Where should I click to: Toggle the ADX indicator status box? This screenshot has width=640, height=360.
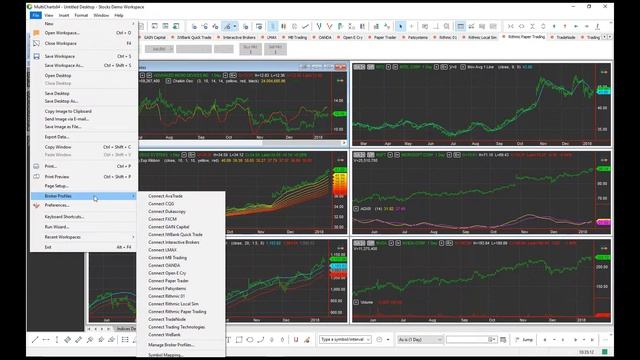click(356, 209)
